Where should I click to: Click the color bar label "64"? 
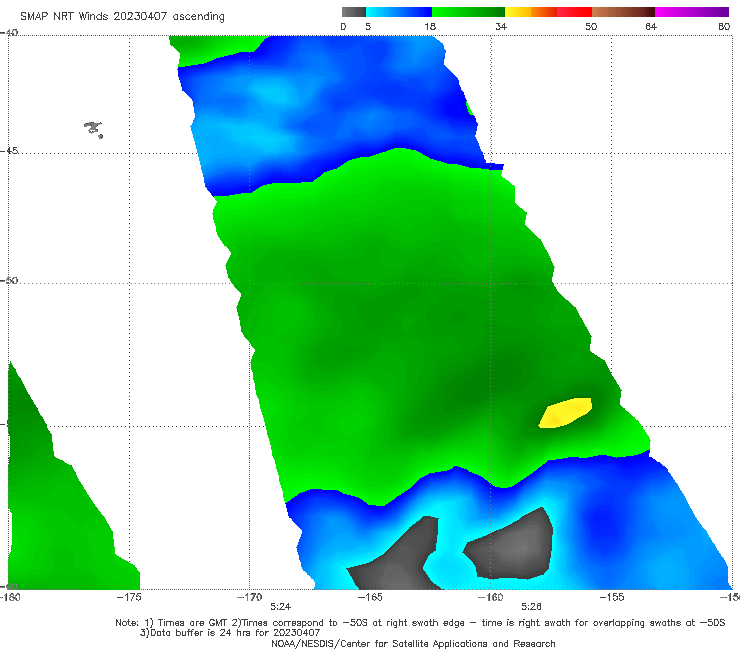651,26
